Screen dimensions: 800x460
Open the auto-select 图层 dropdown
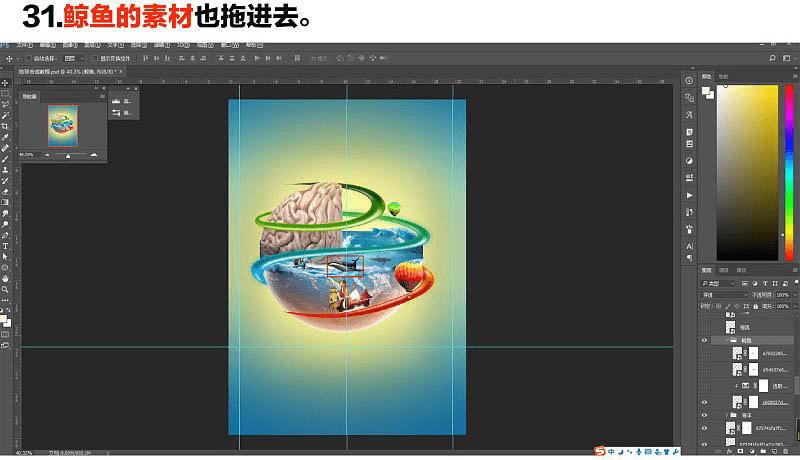pyautogui.click(x=74, y=59)
